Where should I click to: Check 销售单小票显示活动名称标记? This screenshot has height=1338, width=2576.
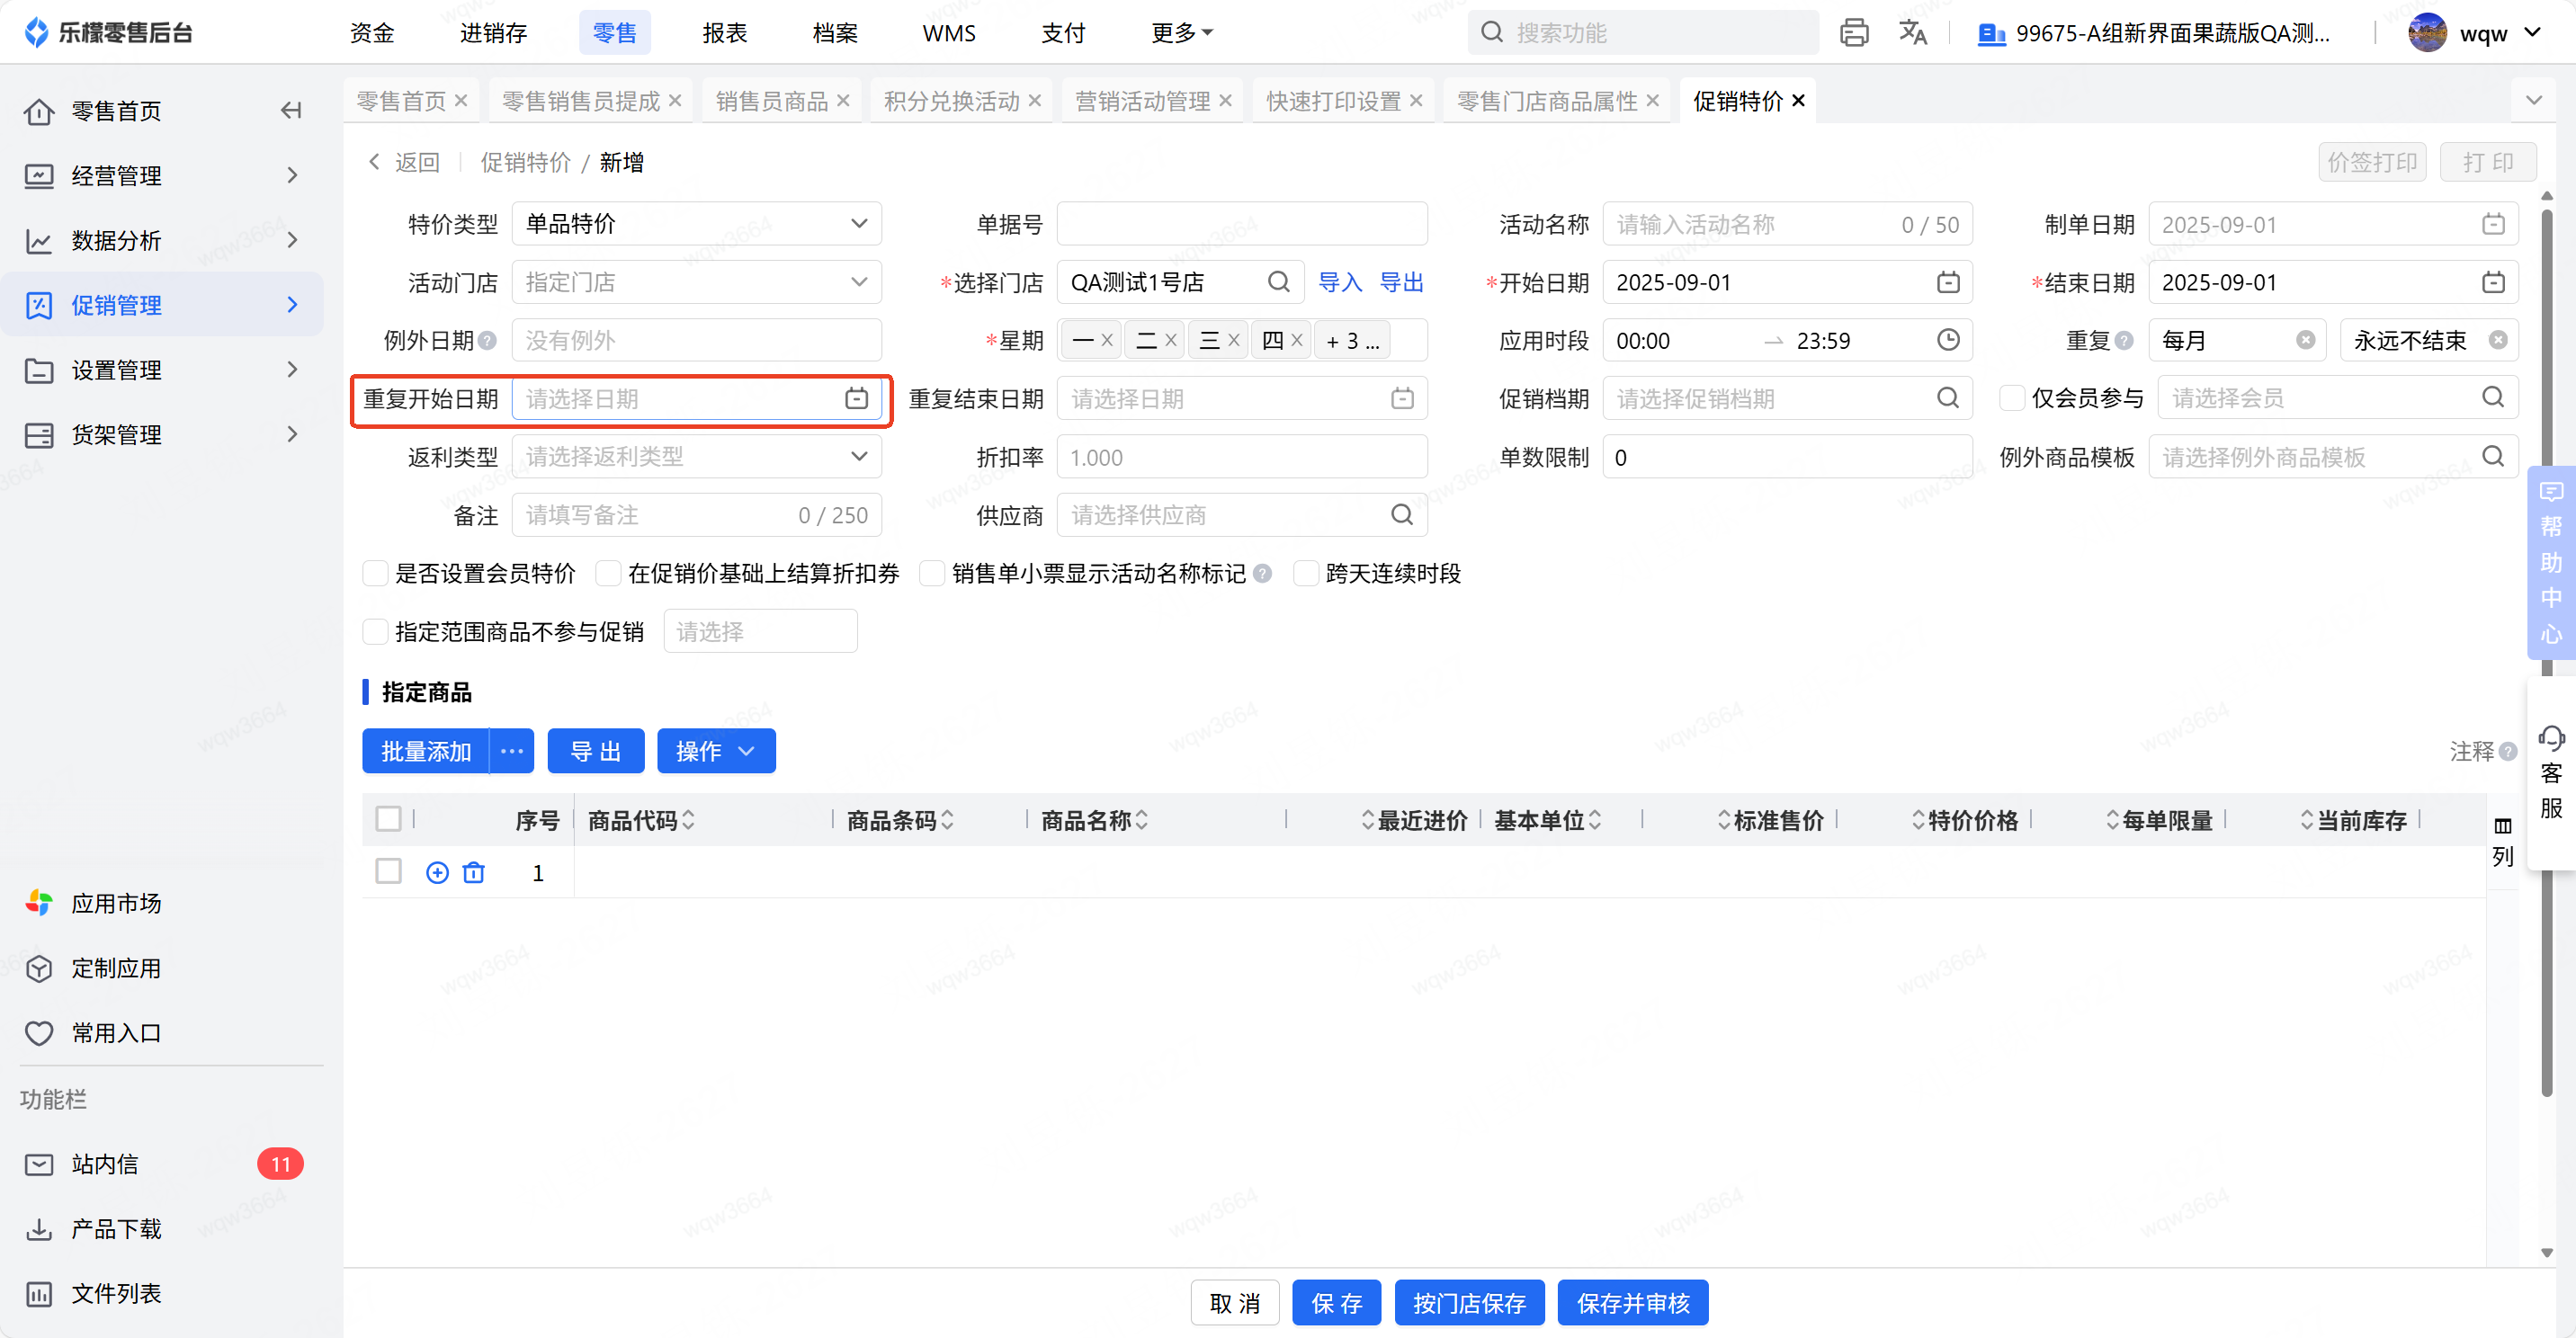click(932, 574)
